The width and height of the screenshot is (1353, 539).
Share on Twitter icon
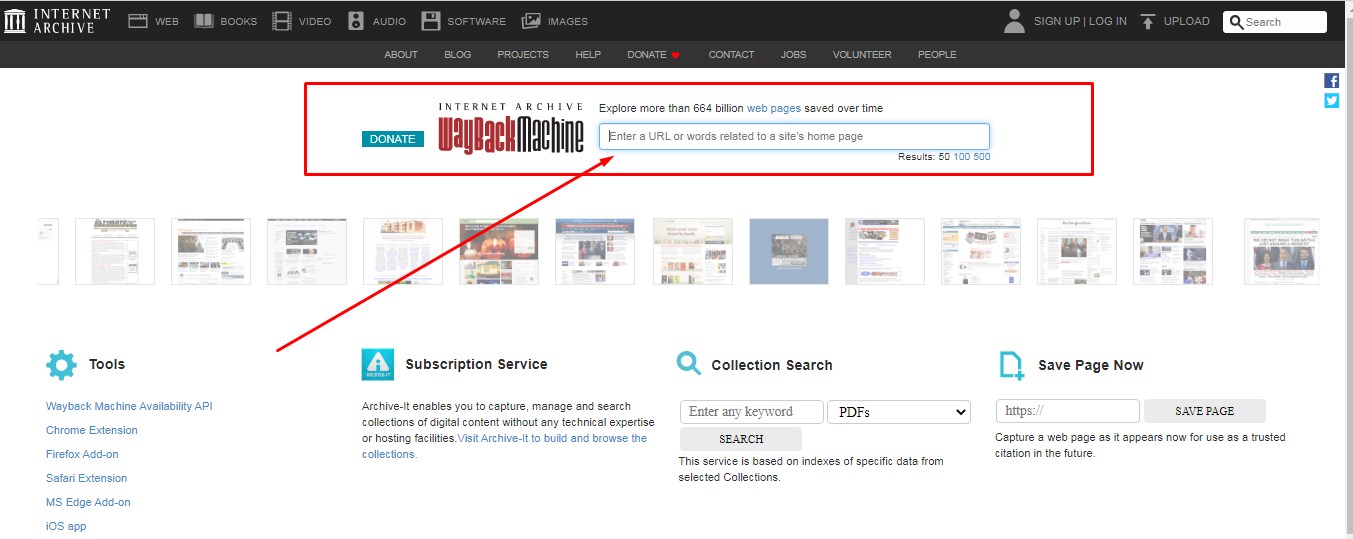pyautogui.click(x=1331, y=101)
